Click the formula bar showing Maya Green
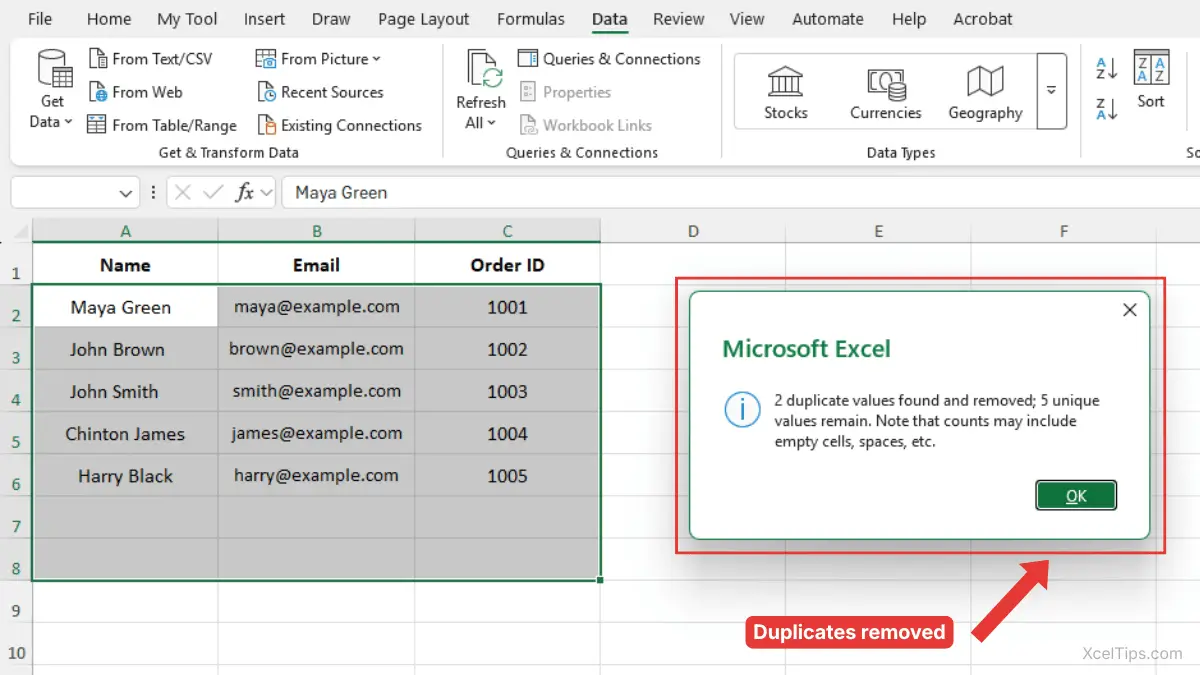The height and width of the screenshot is (675, 1200). (x=740, y=193)
